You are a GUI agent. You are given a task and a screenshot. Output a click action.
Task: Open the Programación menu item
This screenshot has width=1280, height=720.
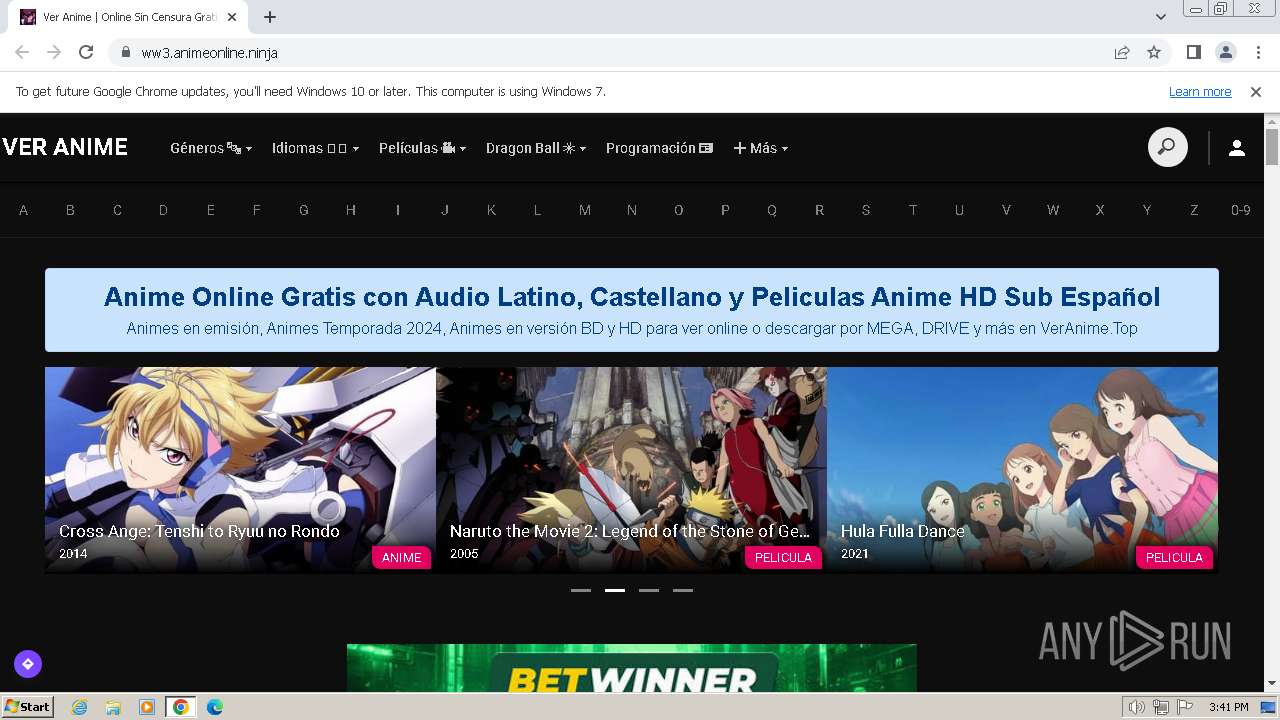tap(659, 148)
